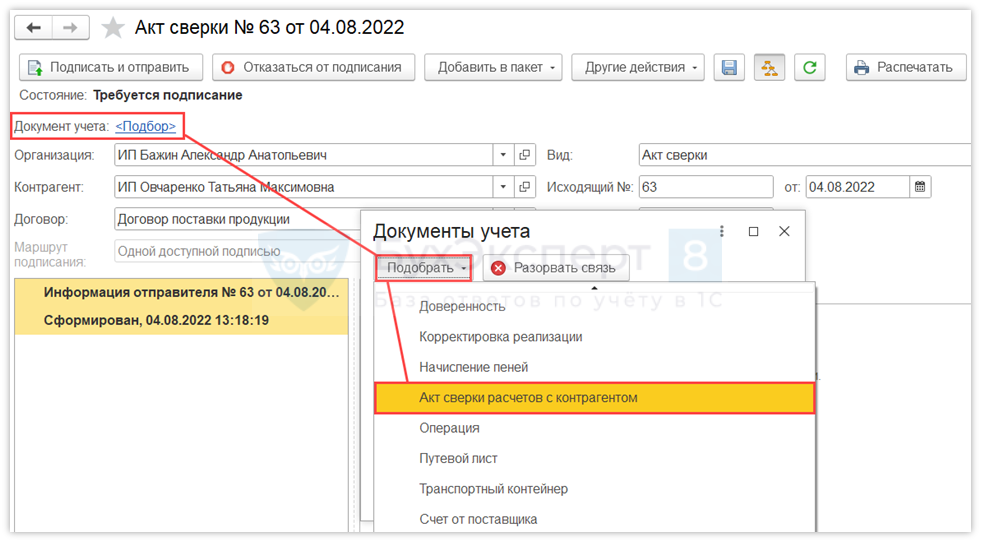Open the Организация field's open-form icon
The height and width of the screenshot is (542, 981).
click(525, 156)
